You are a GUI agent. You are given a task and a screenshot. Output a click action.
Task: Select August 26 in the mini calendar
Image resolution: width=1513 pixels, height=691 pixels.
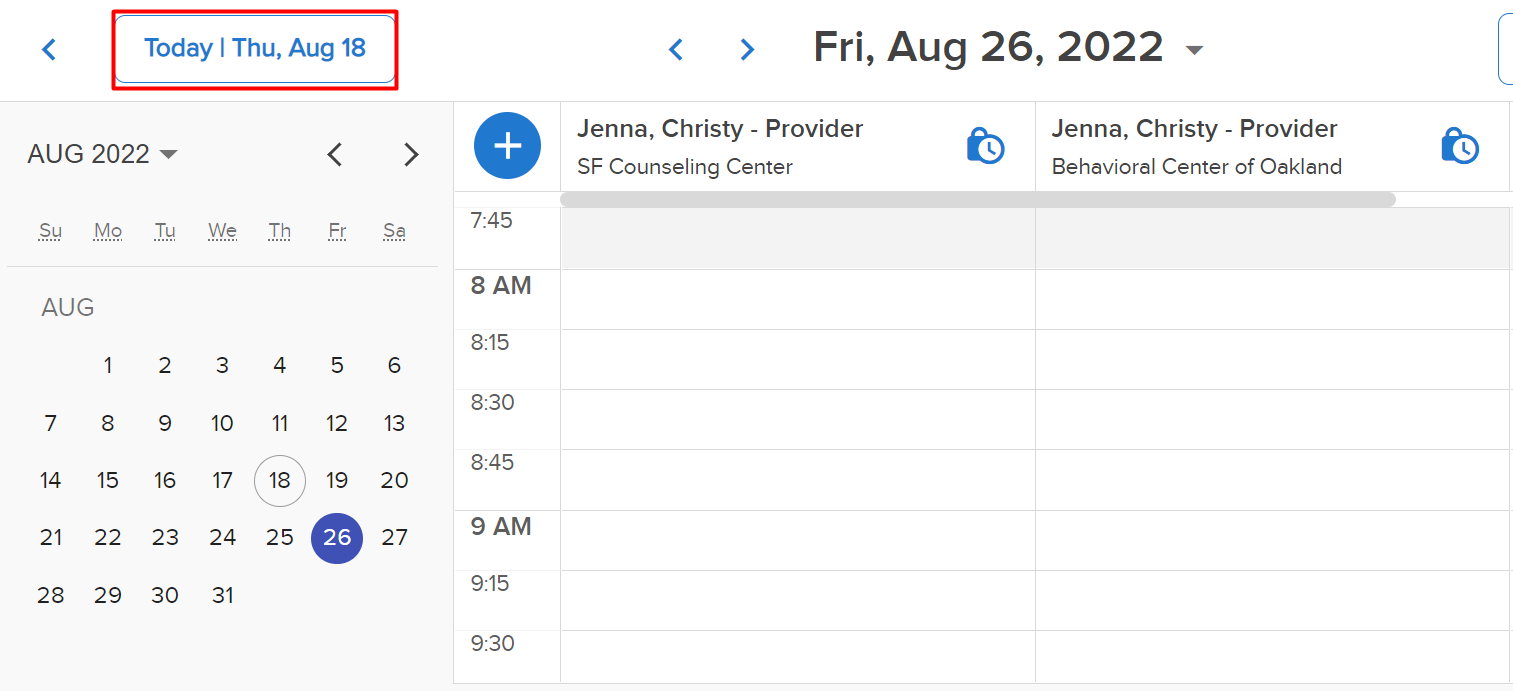pos(337,538)
